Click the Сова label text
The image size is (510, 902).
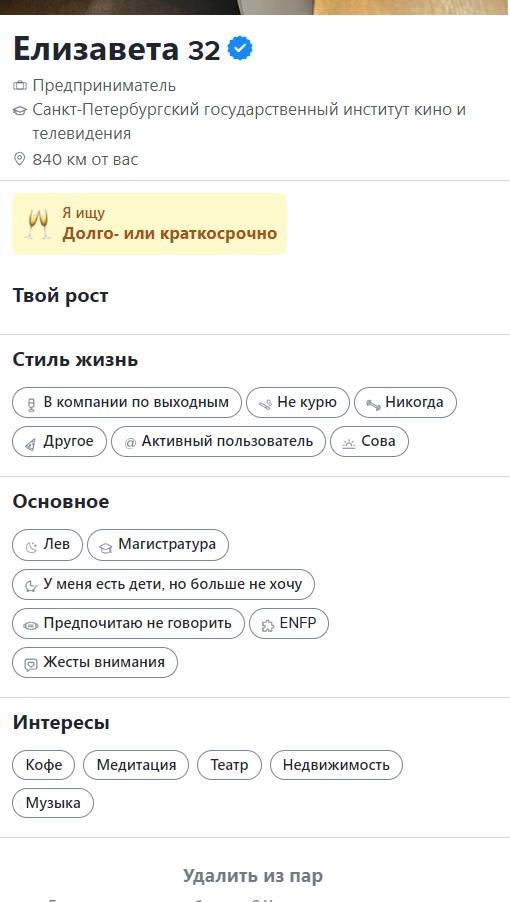(378, 441)
